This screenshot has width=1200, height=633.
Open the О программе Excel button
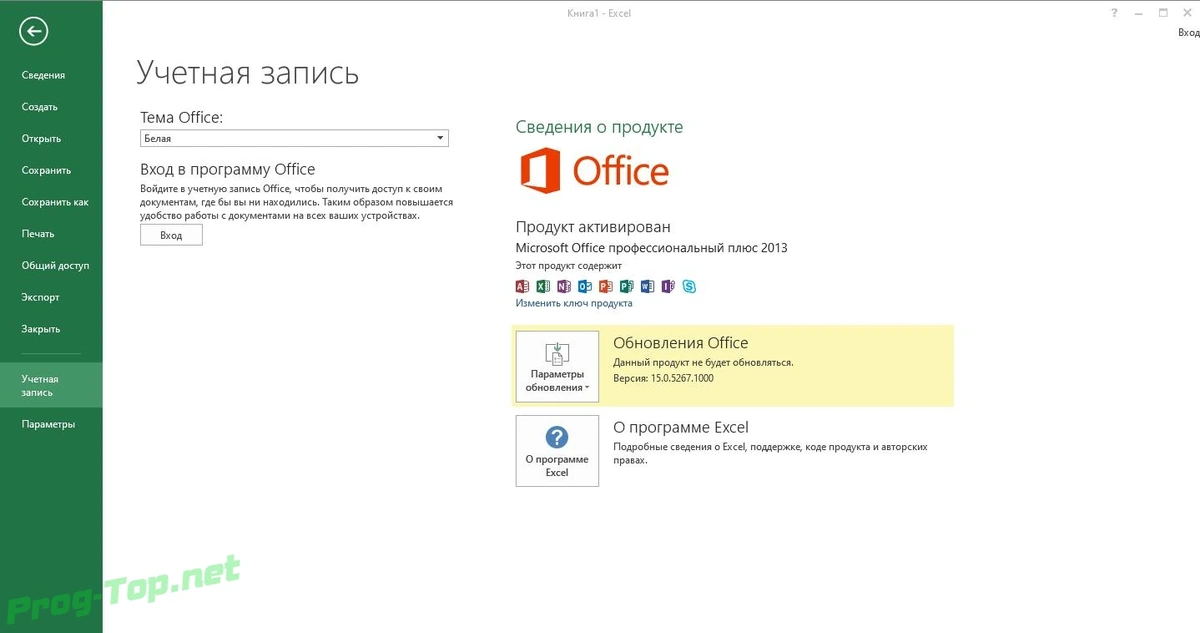pos(557,451)
